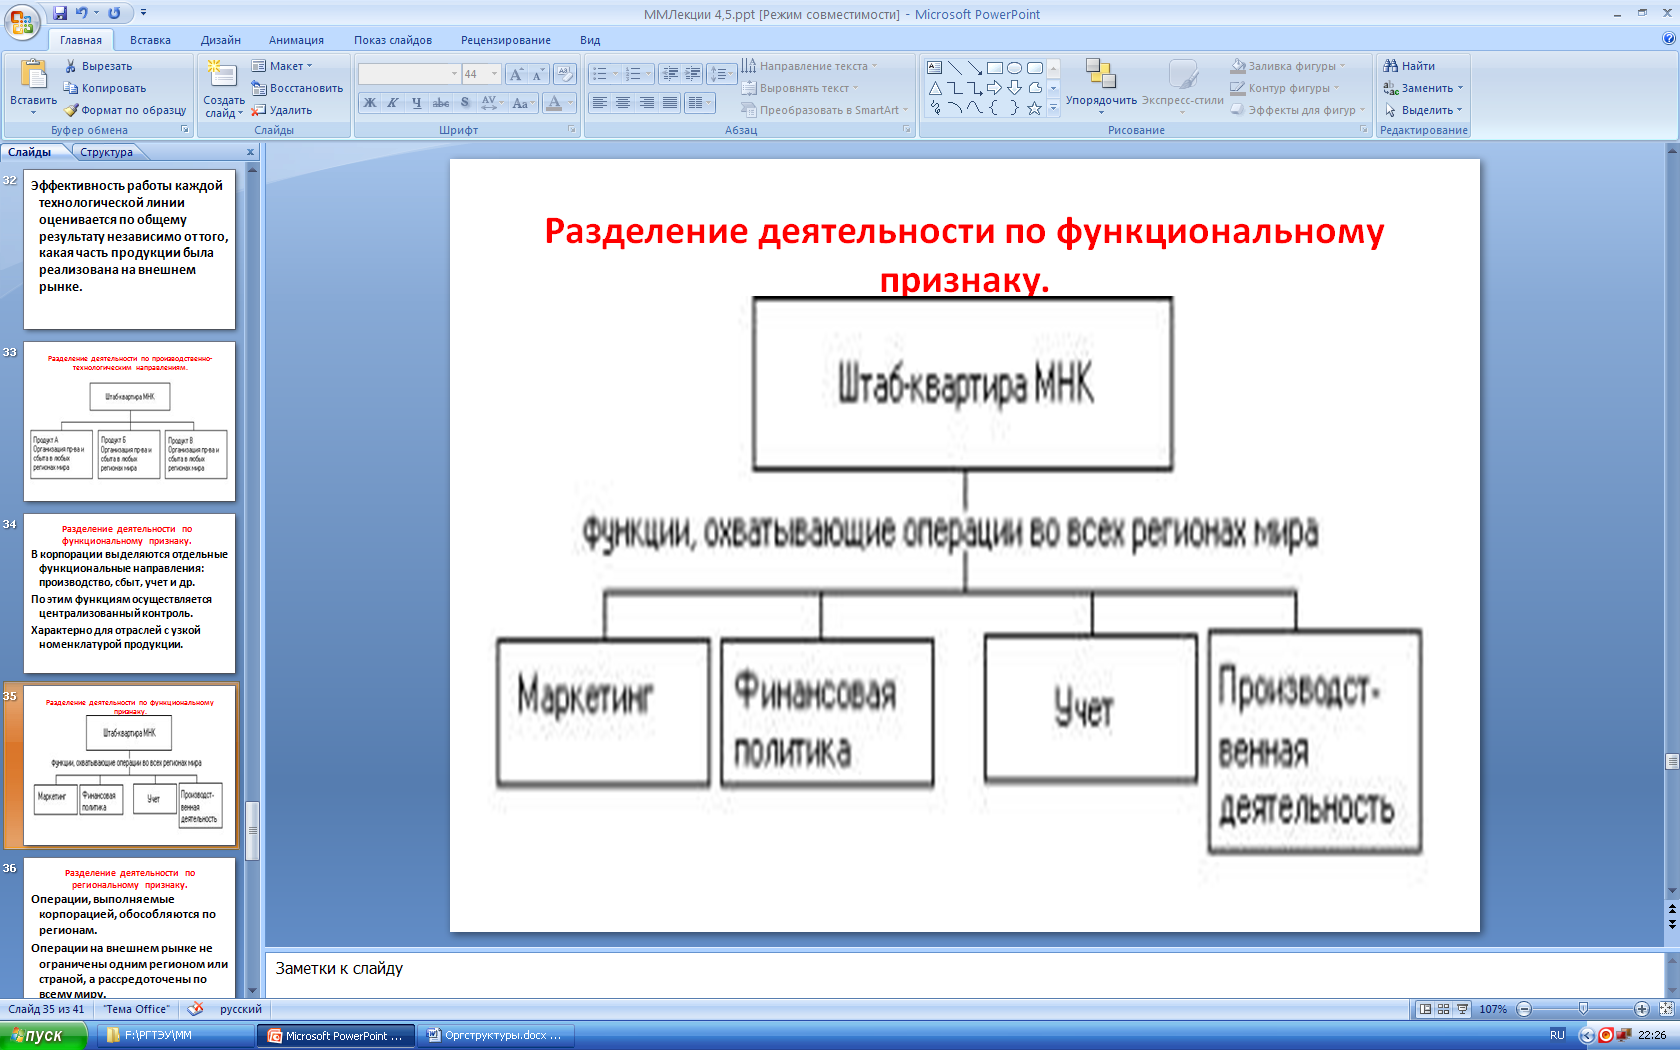
Task: Choose the Rounded Rectangle shape
Action: (1035, 68)
